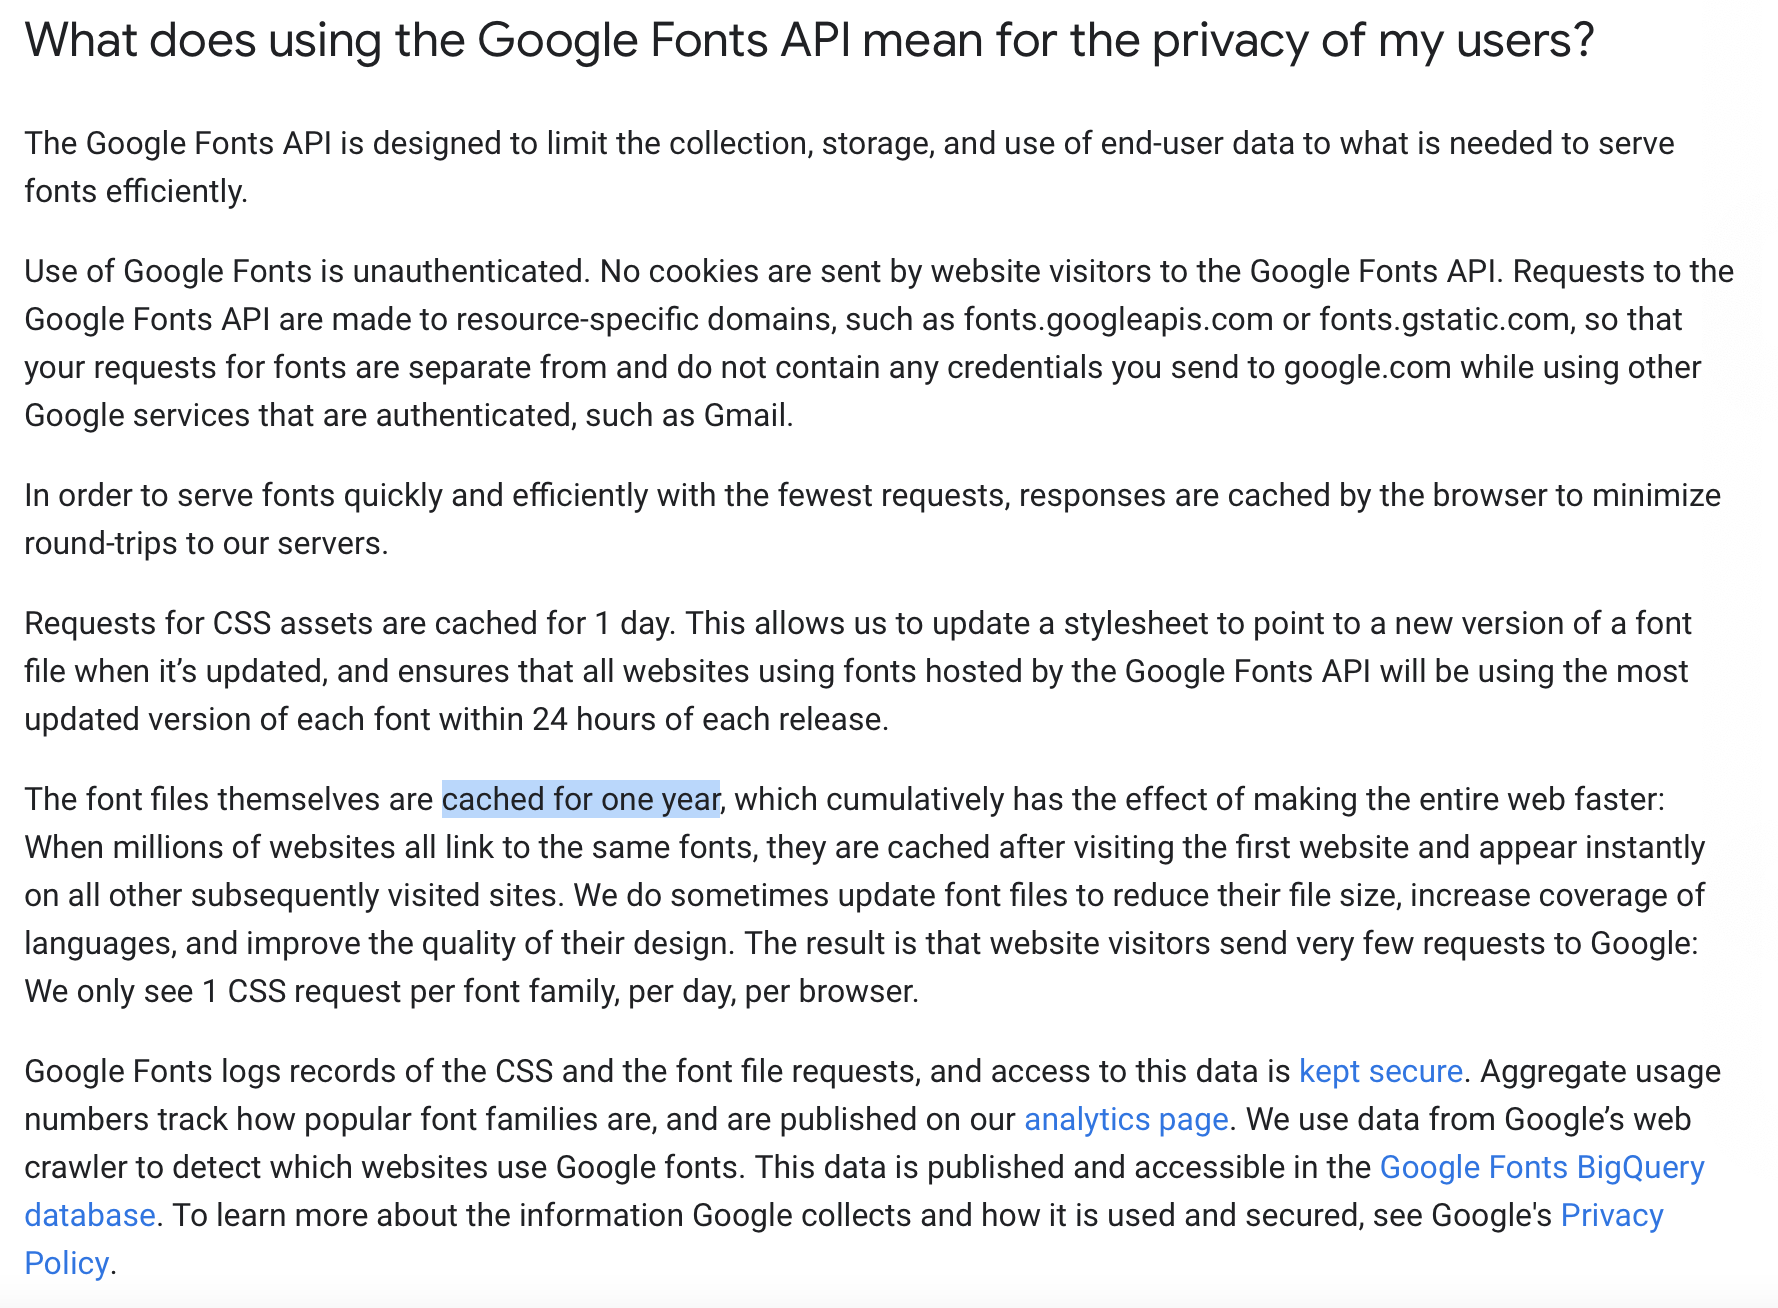Click the word "Gmail" in the second paragraph
This screenshot has height=1308, width=1778.
pos(746,415)
